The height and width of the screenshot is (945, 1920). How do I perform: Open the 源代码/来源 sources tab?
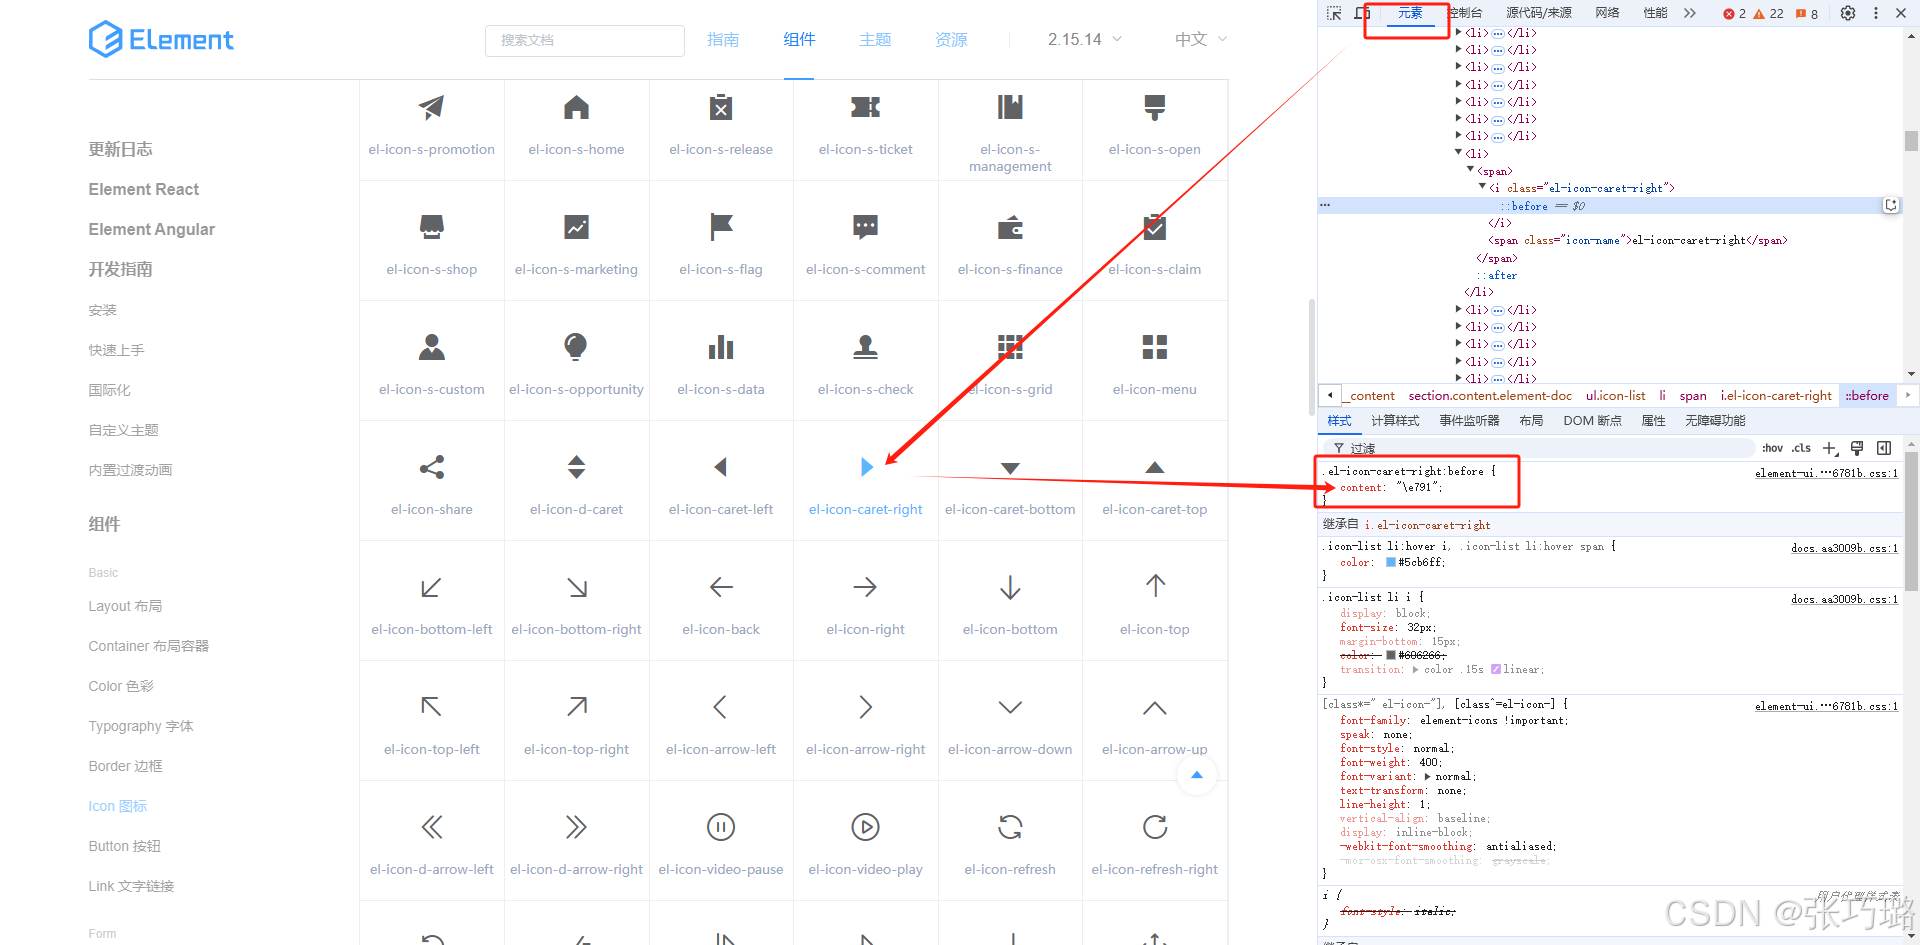[x=1539, y=13]
